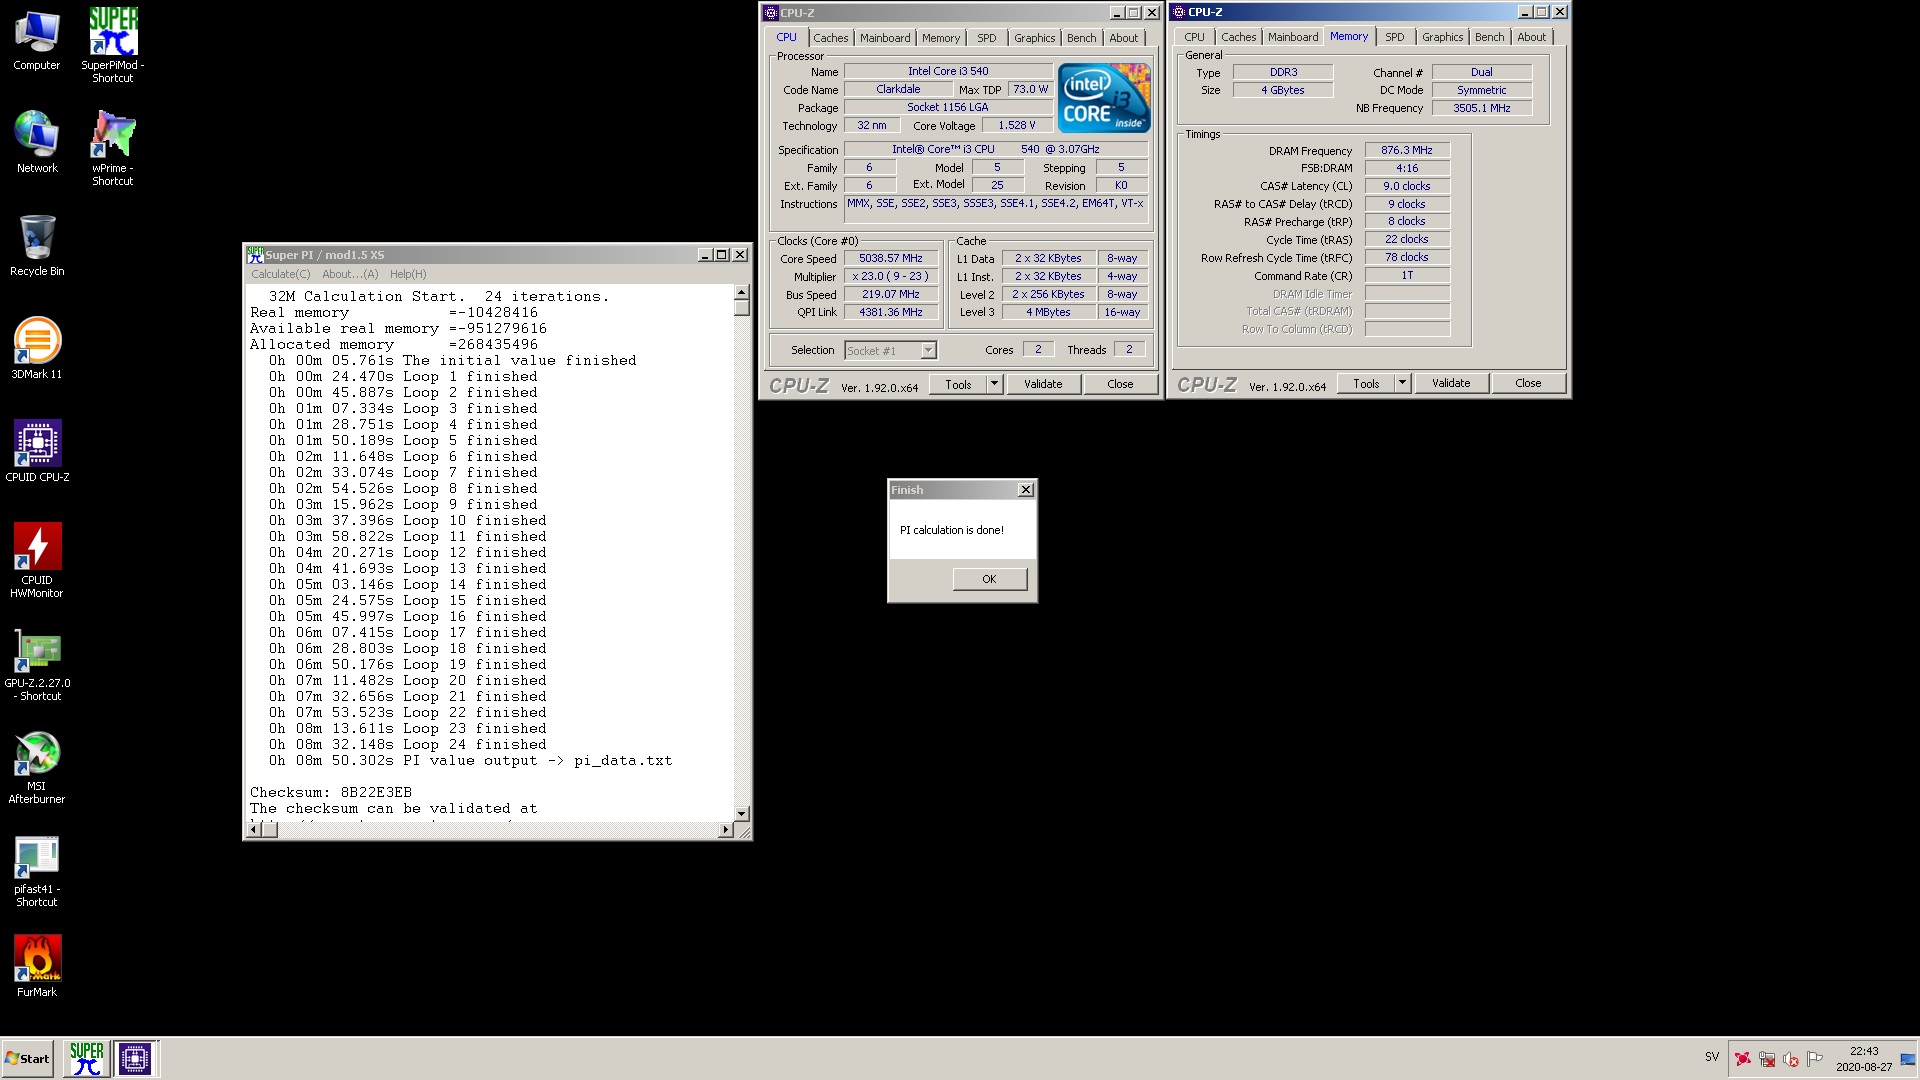Switch to Graphics tab in left CPU-Z
The height and width of the screenshot is (1080, 1920).
[1034, 38]
